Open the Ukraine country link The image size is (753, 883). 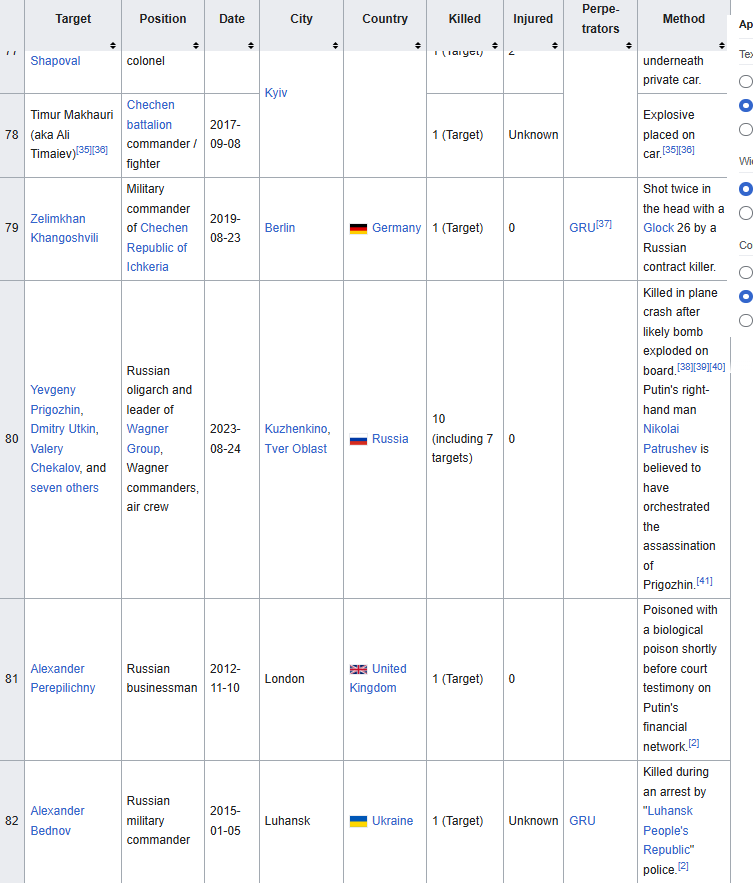[x=393, y=820]
